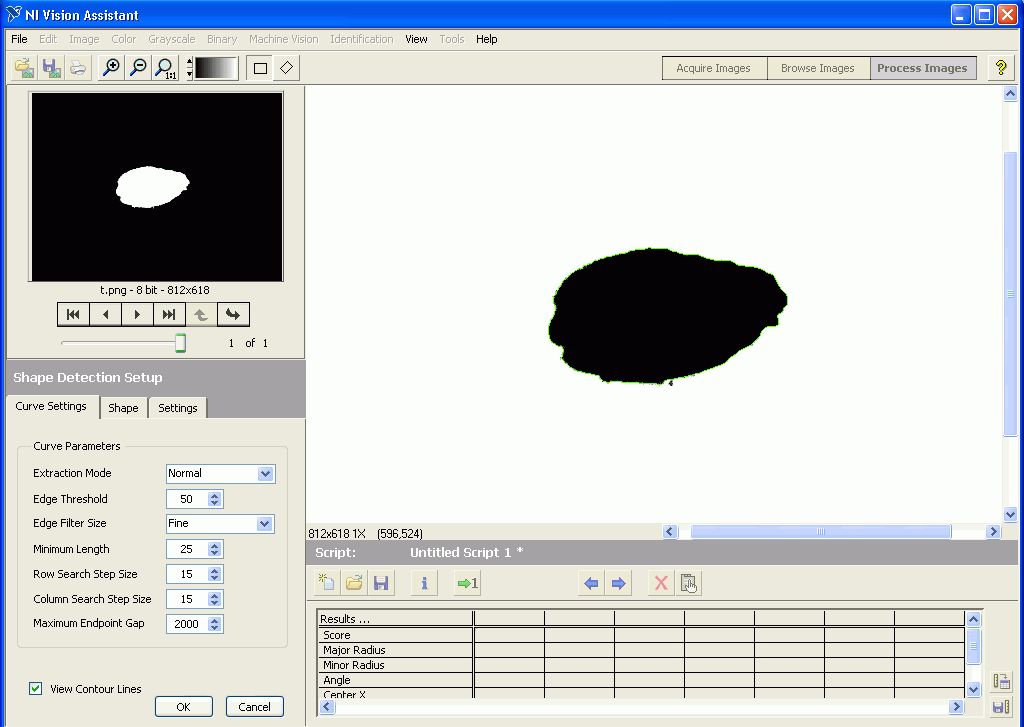
Task: Select the rectangle ROI tool
Action: pos(260,68)
